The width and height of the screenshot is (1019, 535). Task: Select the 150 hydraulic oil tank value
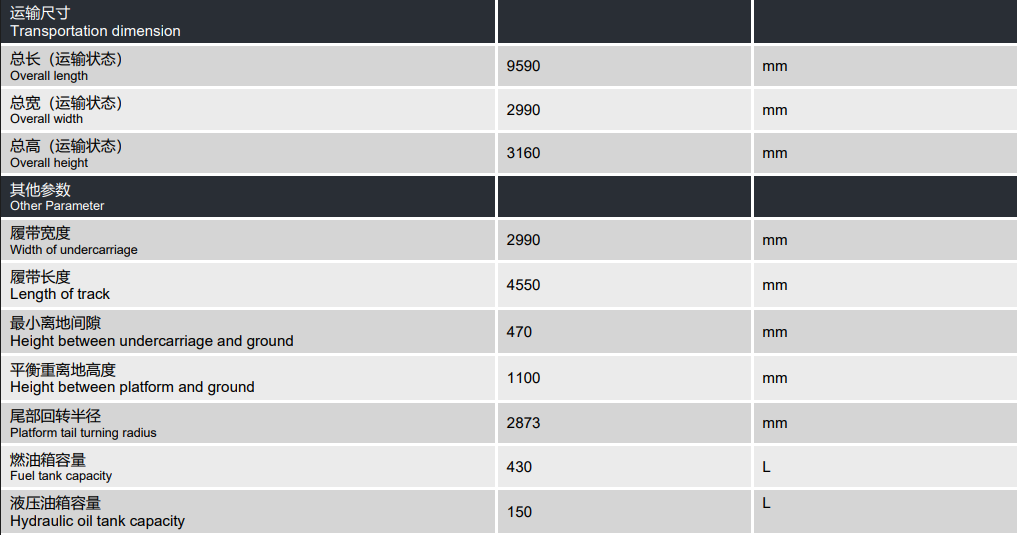[x=519, y=512]
